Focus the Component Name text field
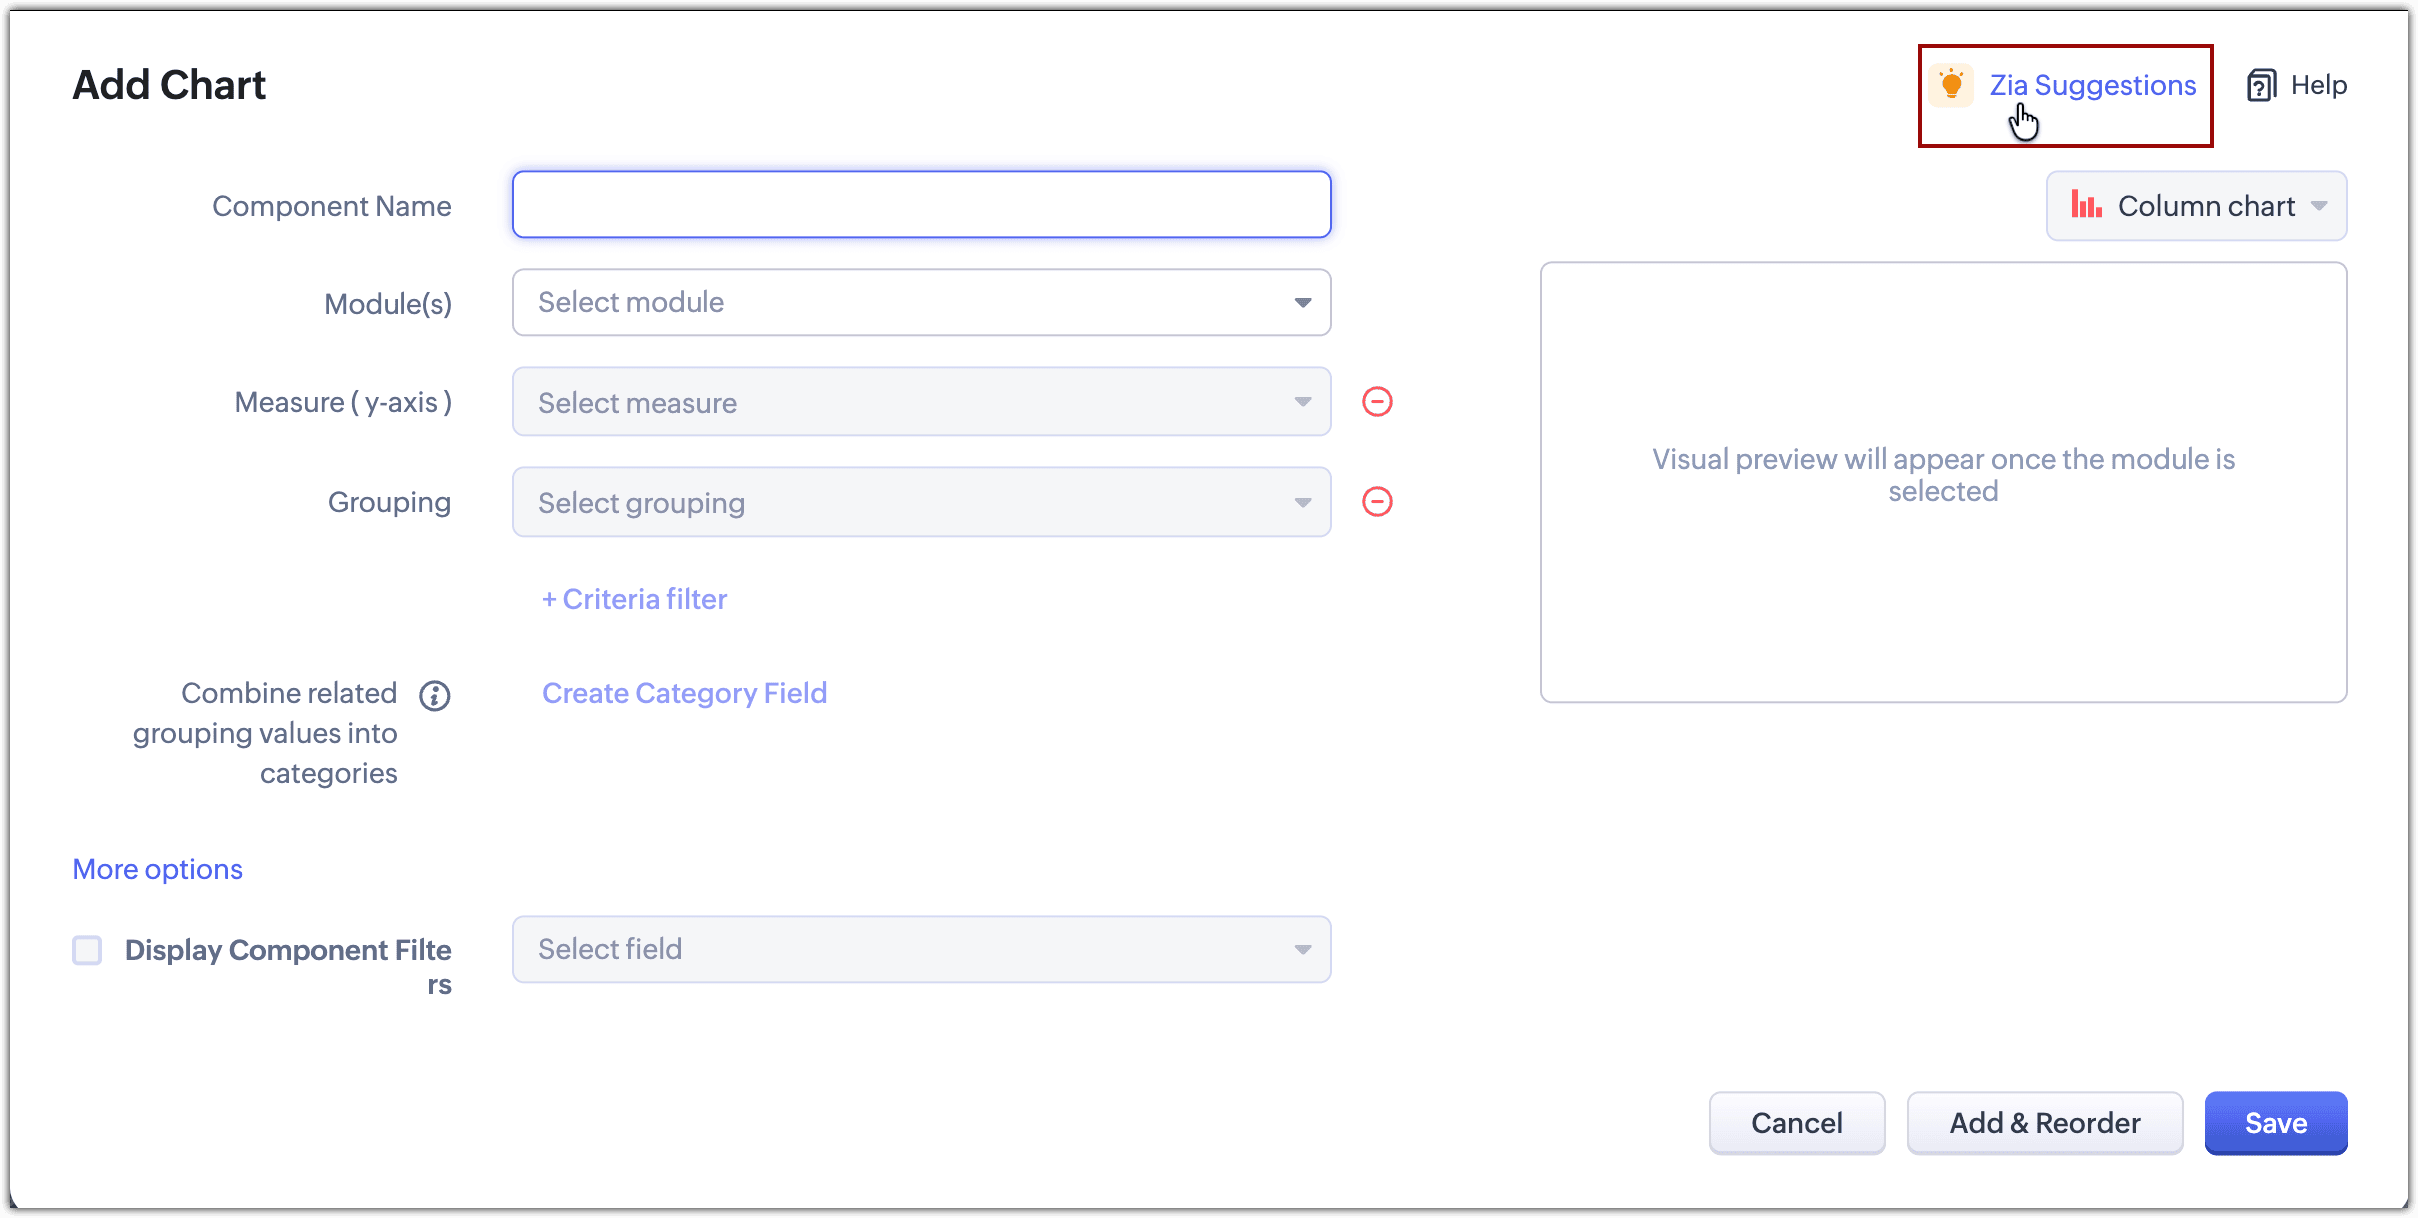The height and width of the screenshot is (1218, 2418). [x=921, y=205]
